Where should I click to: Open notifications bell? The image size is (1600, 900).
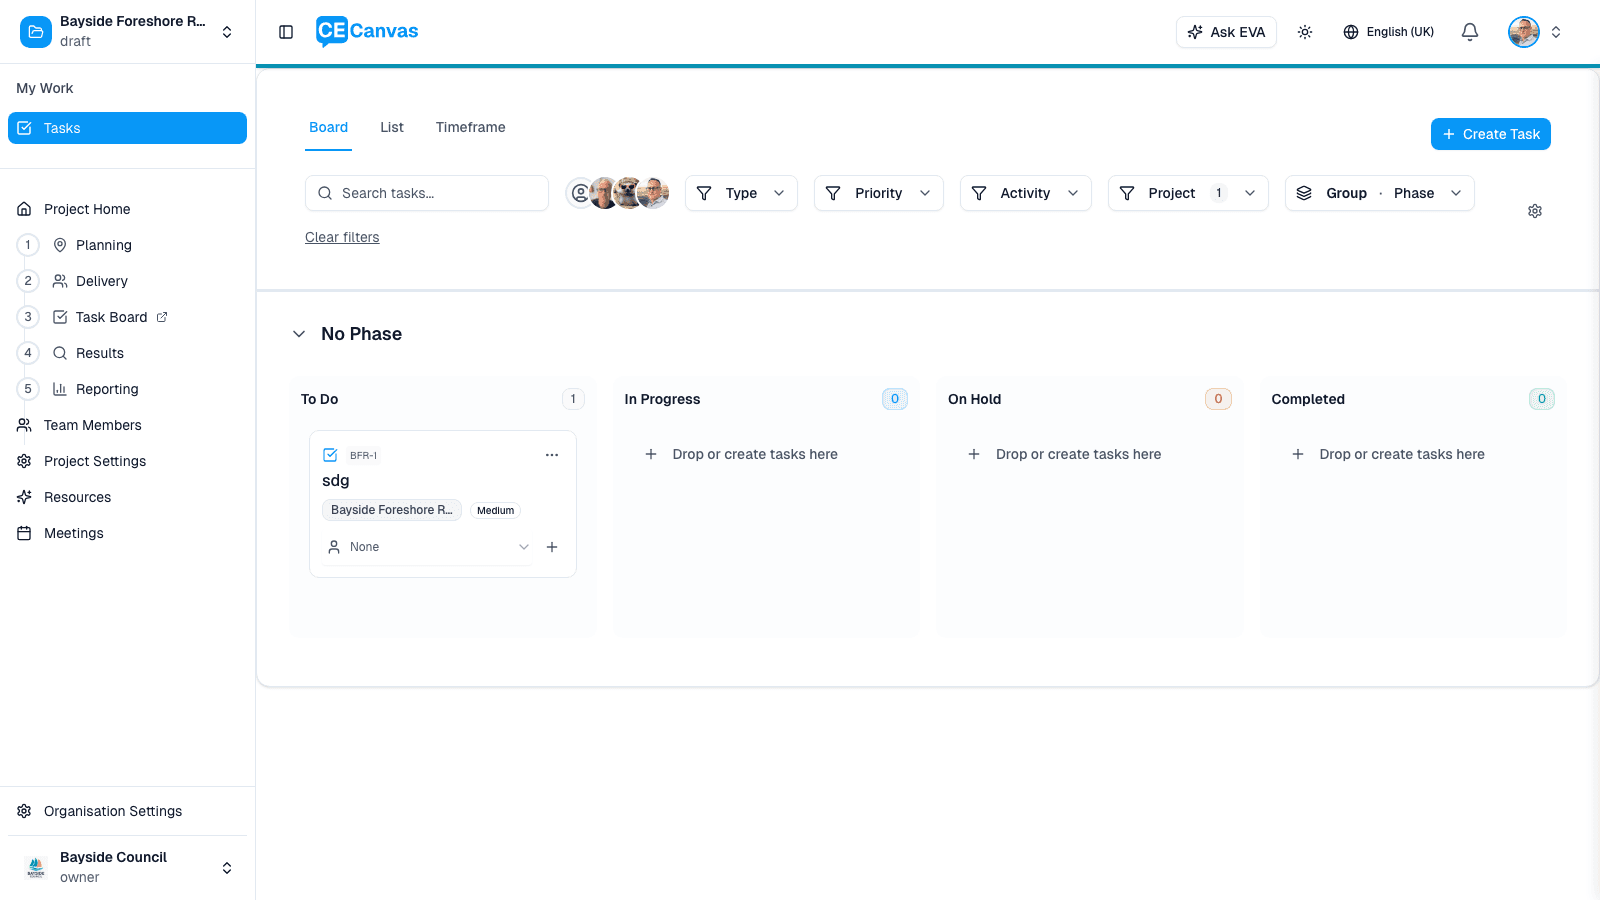[1469, 31]
